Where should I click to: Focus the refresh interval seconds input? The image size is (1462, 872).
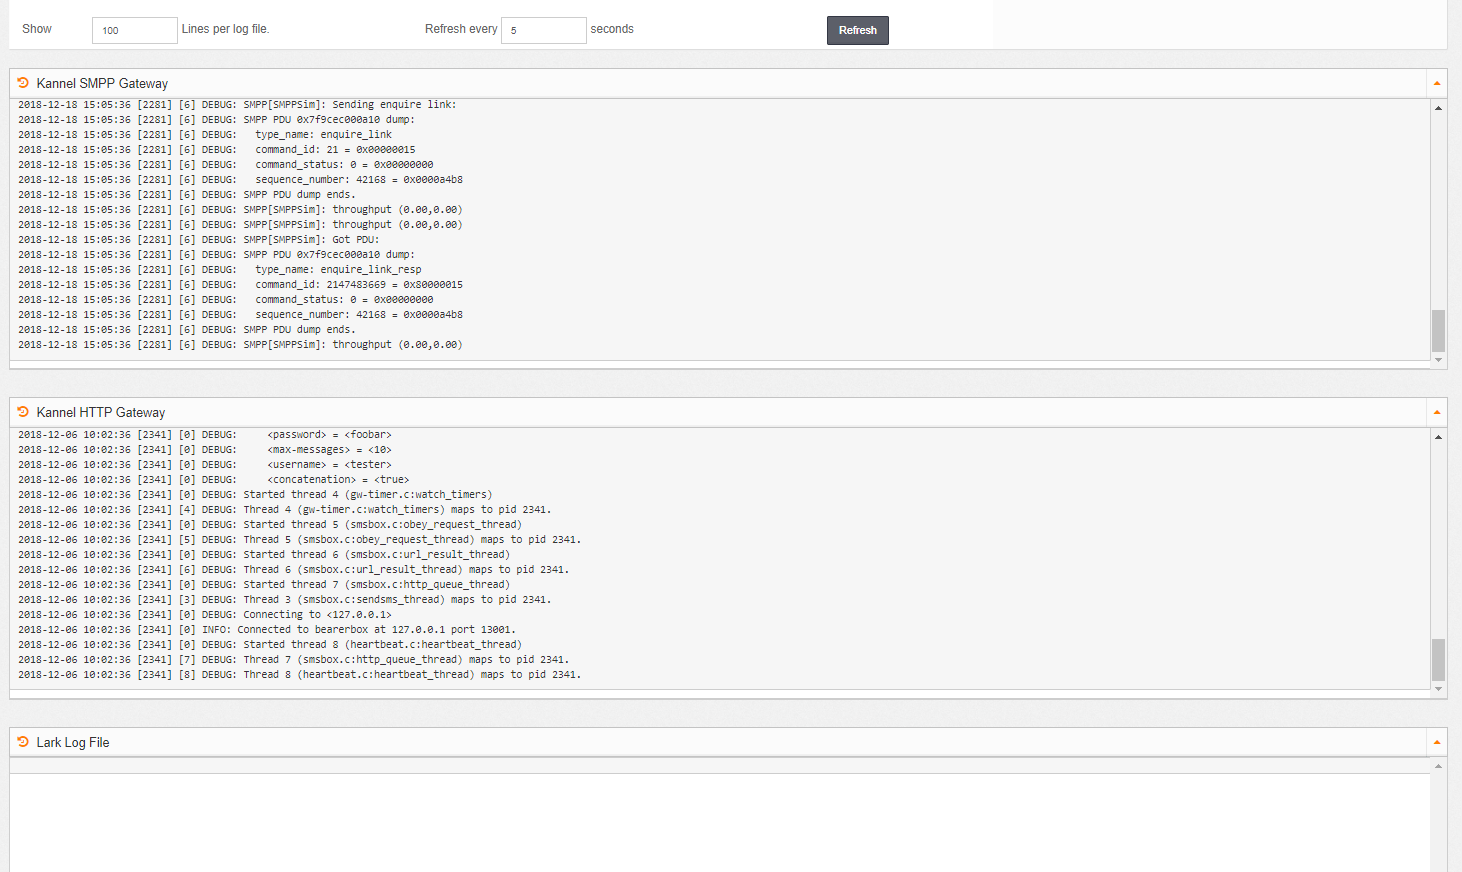[x=544, y=30]
